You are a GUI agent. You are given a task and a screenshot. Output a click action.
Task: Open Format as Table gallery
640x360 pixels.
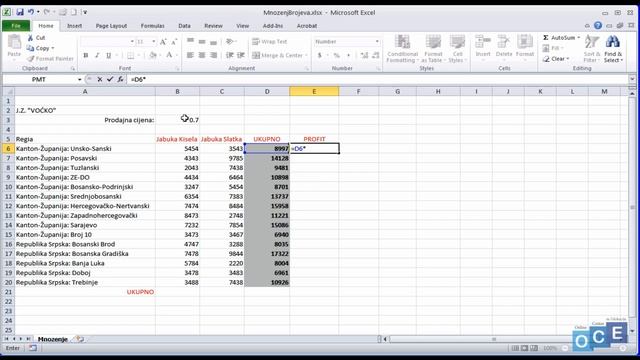click(433, 49)
